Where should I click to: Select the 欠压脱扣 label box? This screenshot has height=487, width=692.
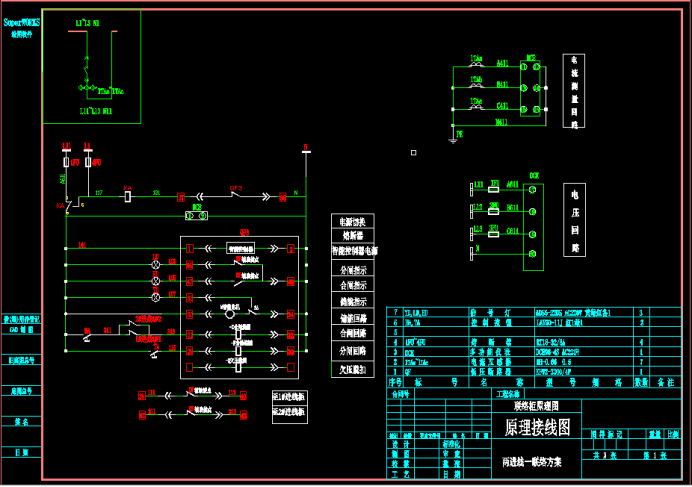352,369
